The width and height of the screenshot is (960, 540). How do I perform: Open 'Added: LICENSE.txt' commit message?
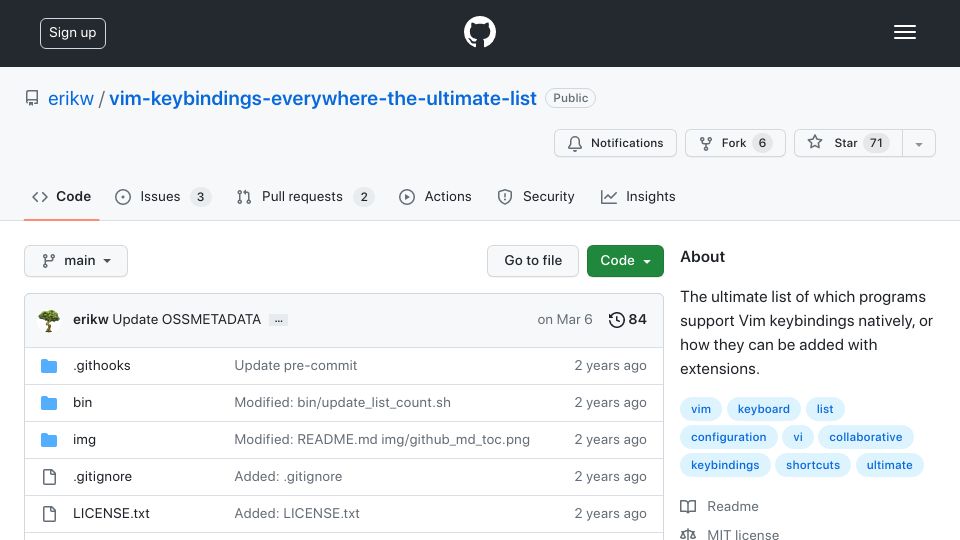pos(297,513)
